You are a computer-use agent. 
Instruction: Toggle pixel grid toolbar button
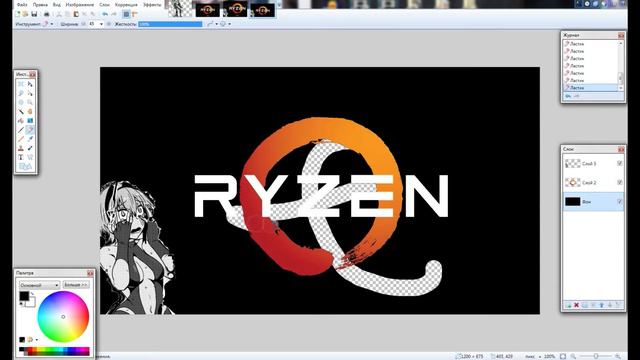pos(126,14)
